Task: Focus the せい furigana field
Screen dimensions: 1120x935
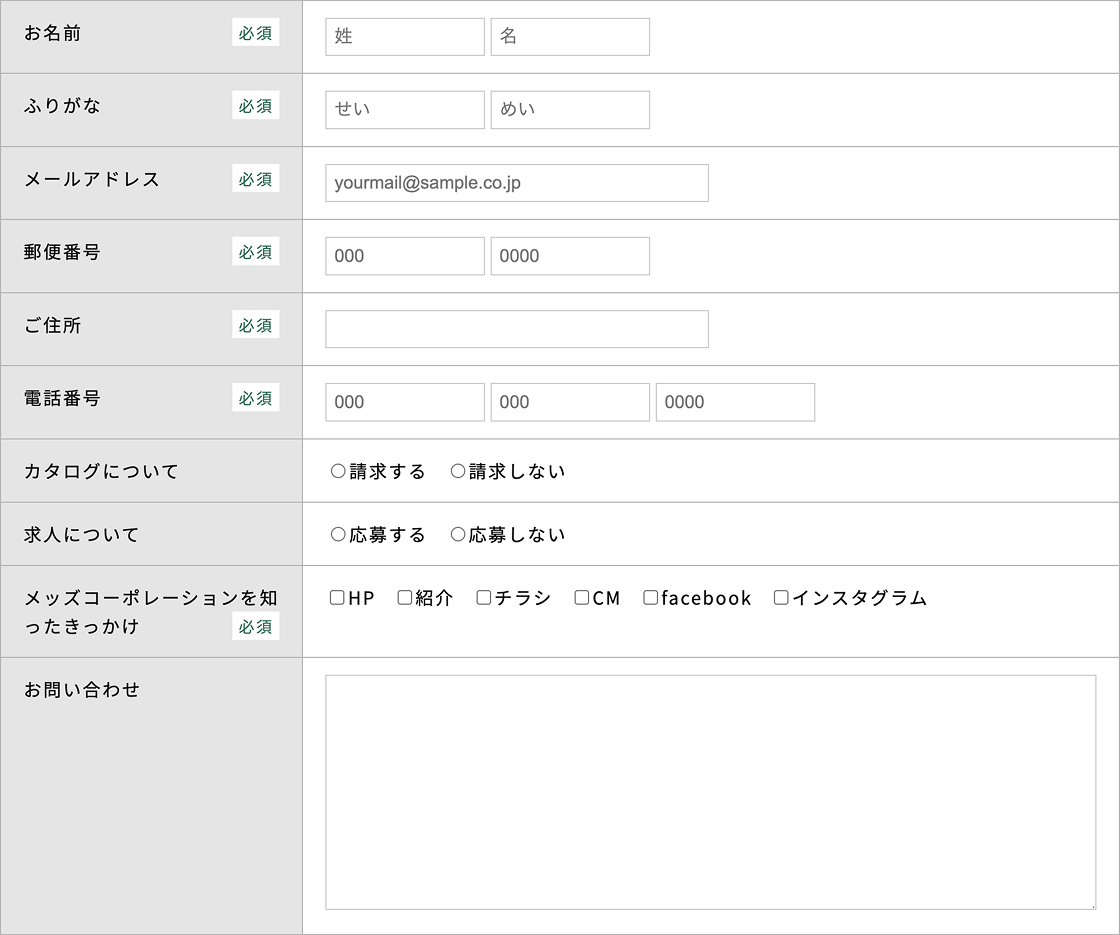Action: (404, 110)
